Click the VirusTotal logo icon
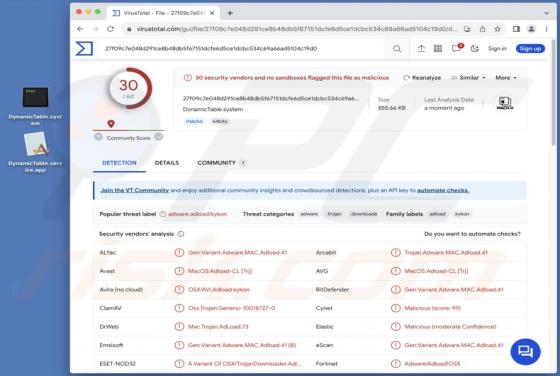Viewport: 560px width, 376px height. tap(84, 49)
